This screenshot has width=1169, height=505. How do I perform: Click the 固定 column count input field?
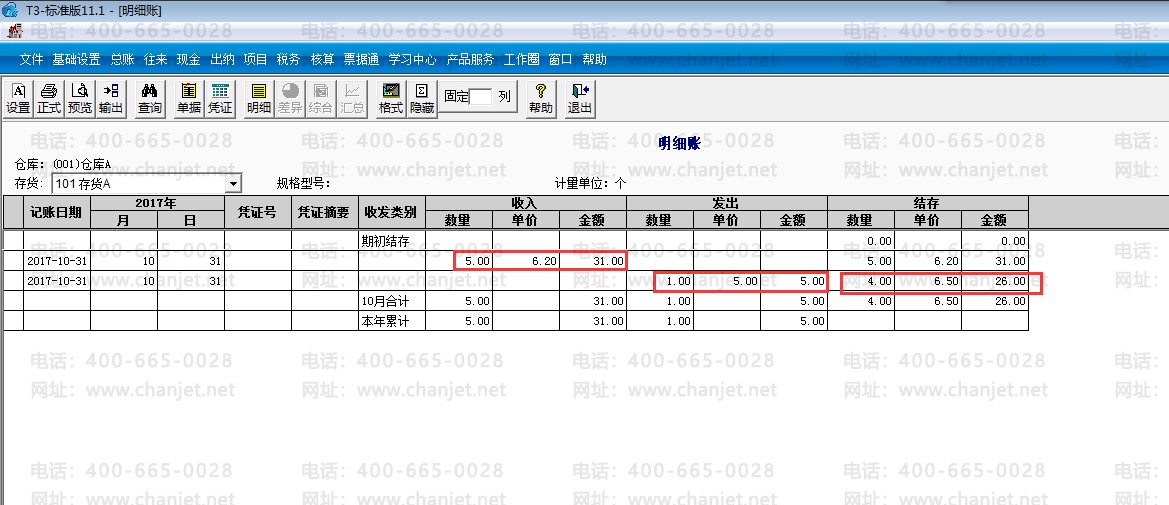[480, 96]
